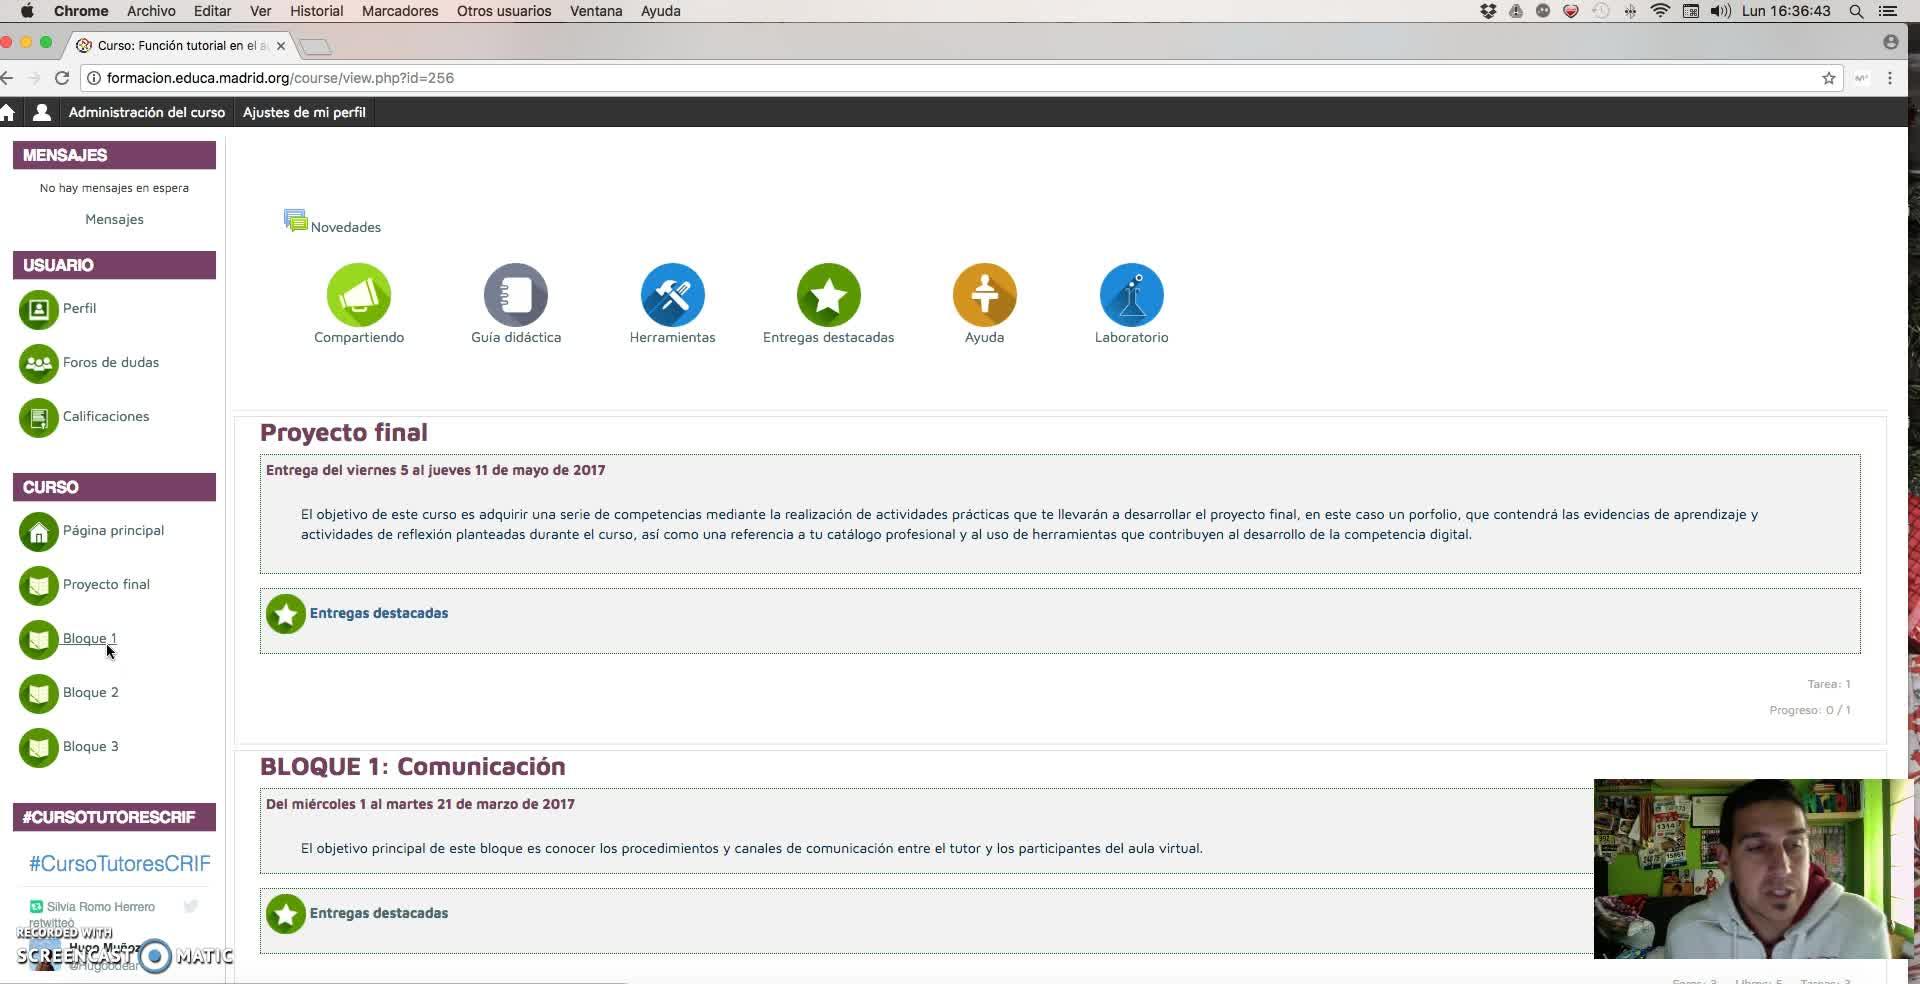Bookmark page with the star icon in address bar

coord(1829,78)
